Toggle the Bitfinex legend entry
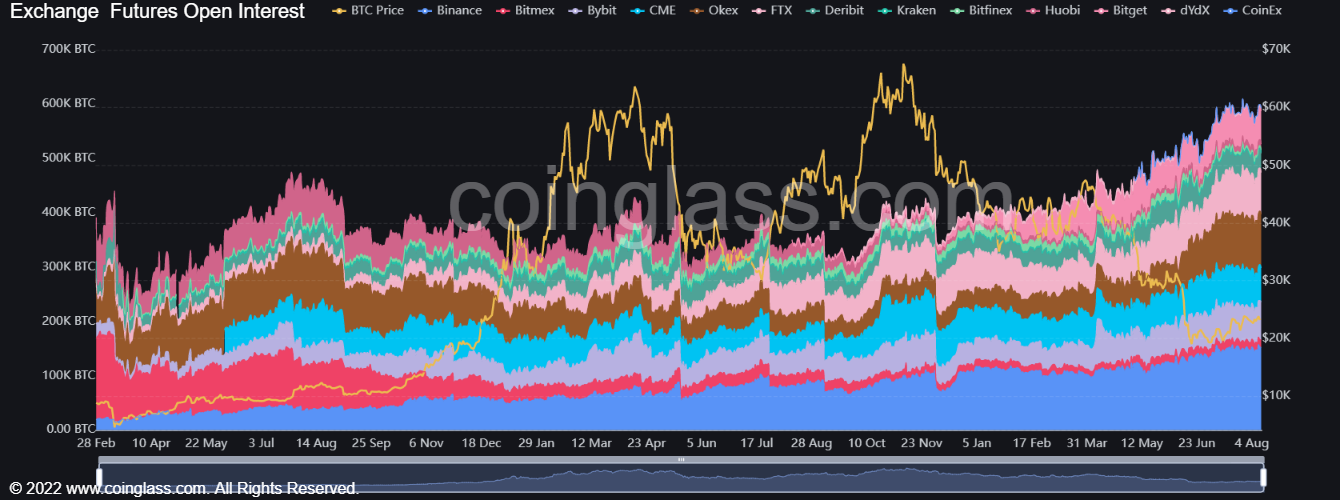 pyautogui.click(x=980, y=10)
